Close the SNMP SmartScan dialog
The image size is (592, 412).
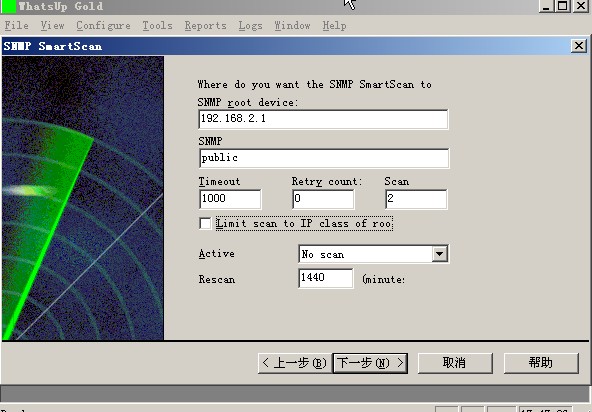579,46
